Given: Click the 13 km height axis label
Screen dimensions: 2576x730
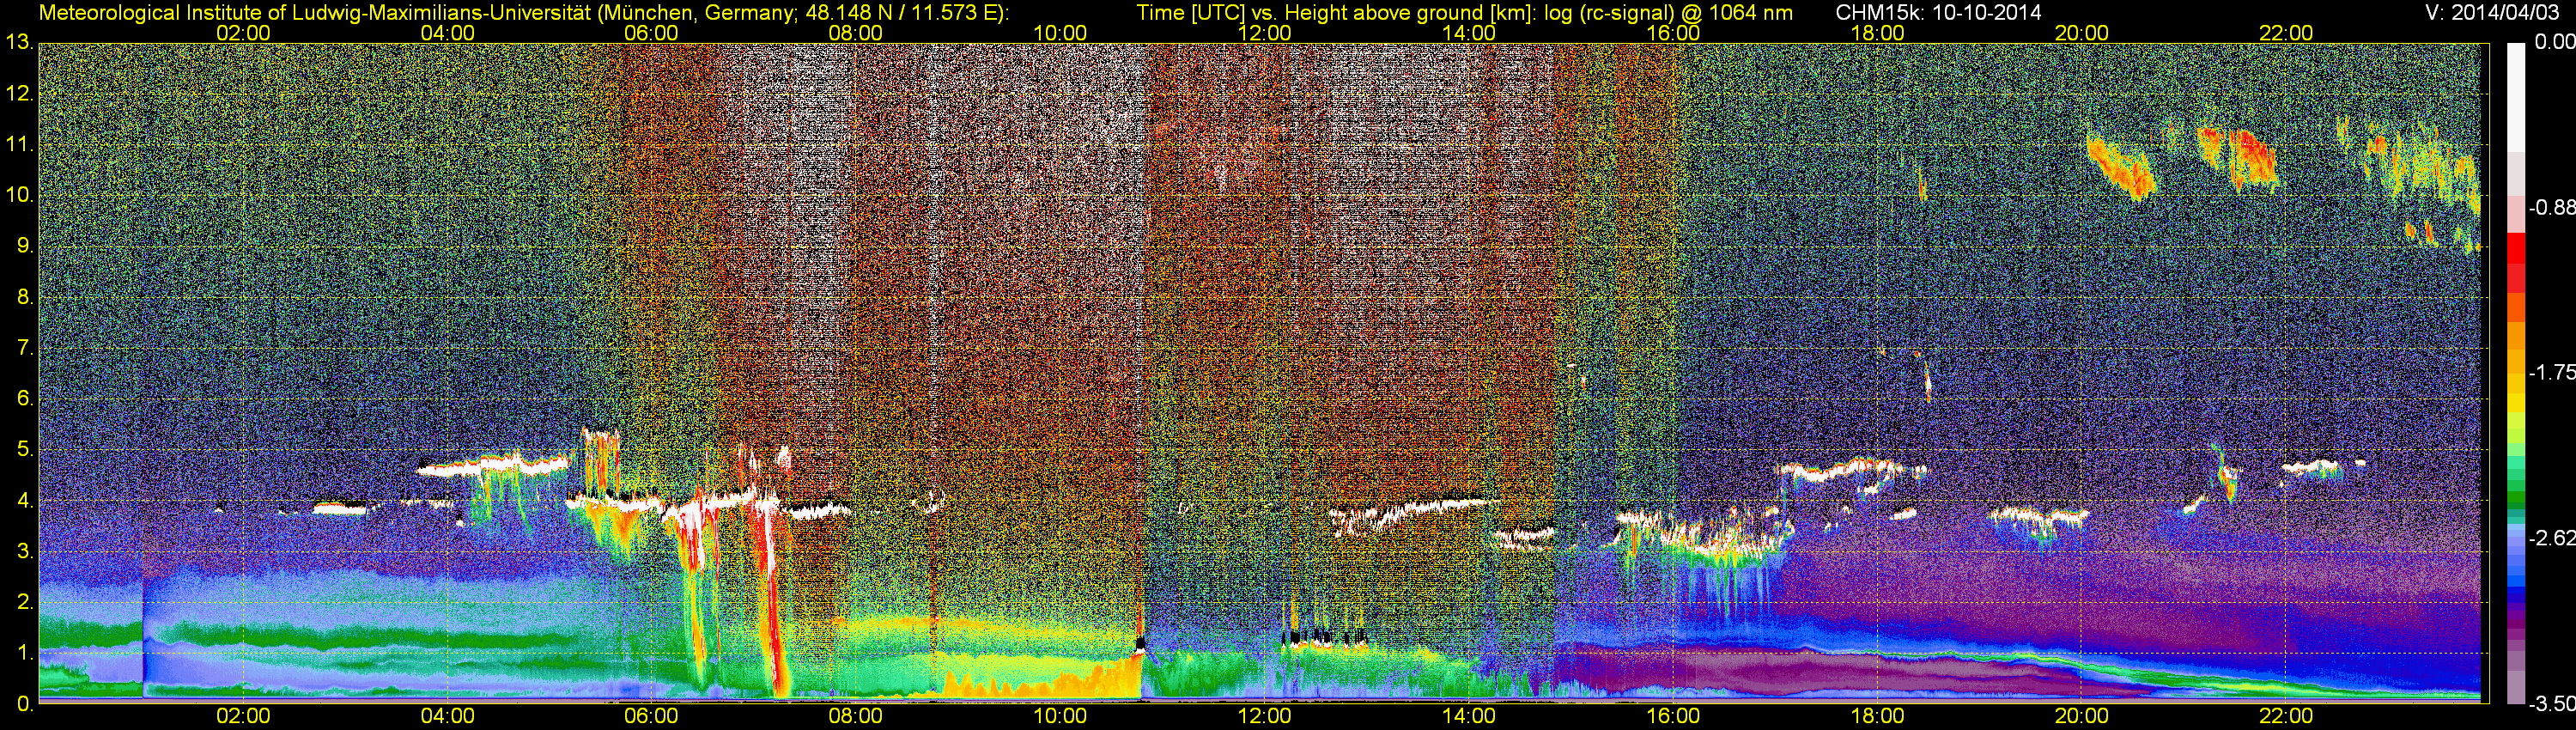Looking at the screenshot, I should (19, 42).
